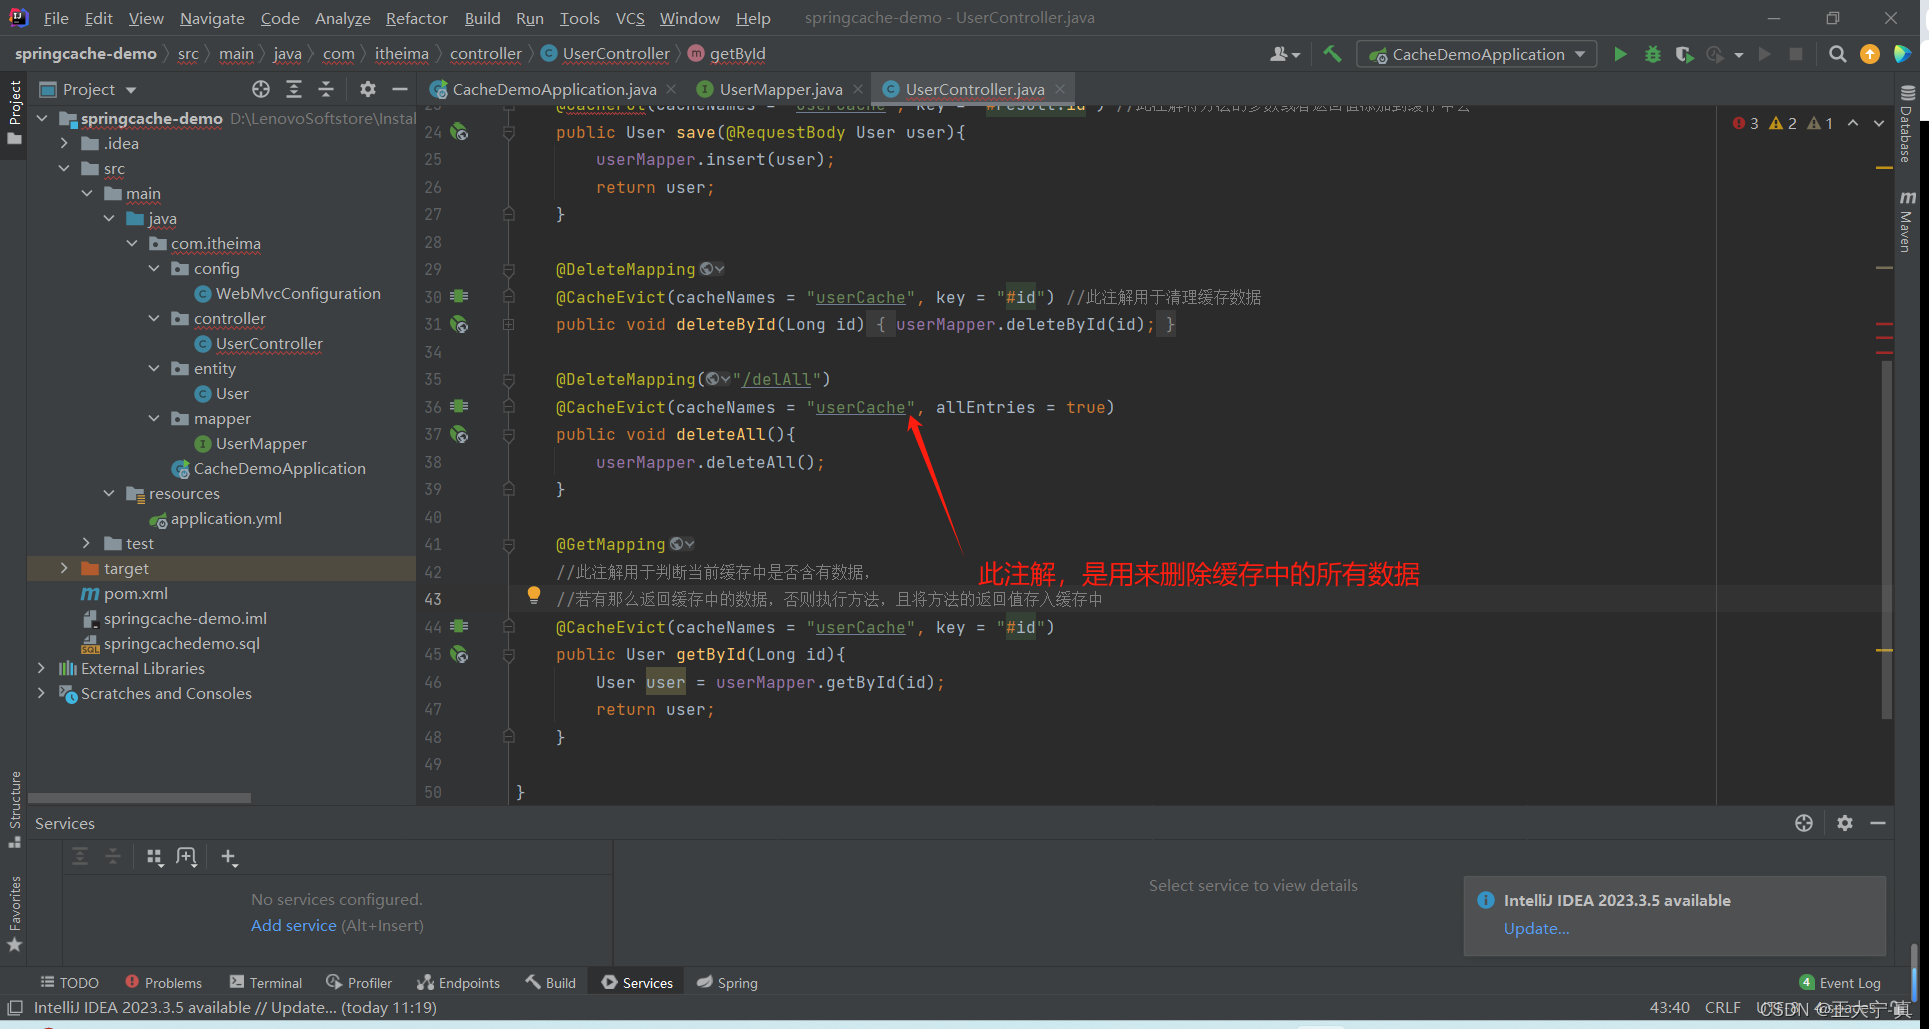The height and width of the screenshot is (1029, 1929).
Task: Open the account user icon dropdown
Action: pyautogui.click(x=1285, y=54)
